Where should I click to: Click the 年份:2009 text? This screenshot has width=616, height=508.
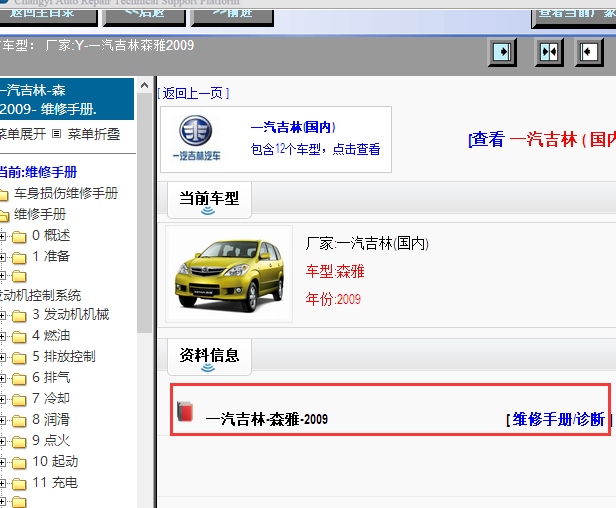[x=333, y=299]
